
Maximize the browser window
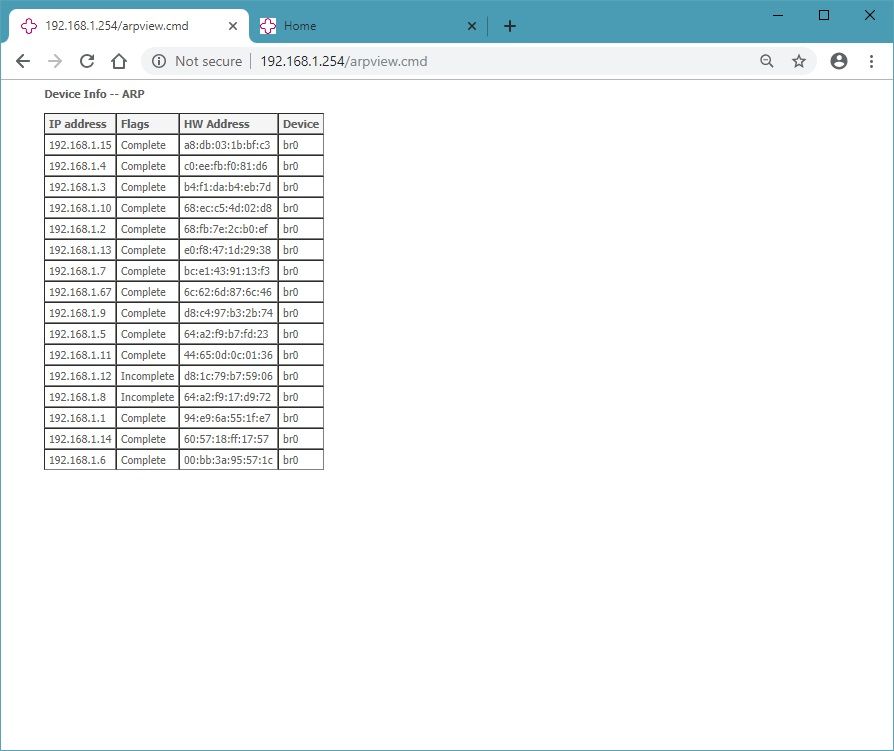click(x=824, y=15)
